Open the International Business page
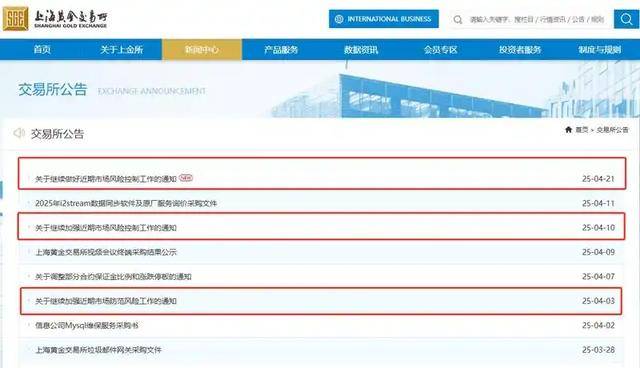This screenshot has width=640, height=368. [384, 19]
